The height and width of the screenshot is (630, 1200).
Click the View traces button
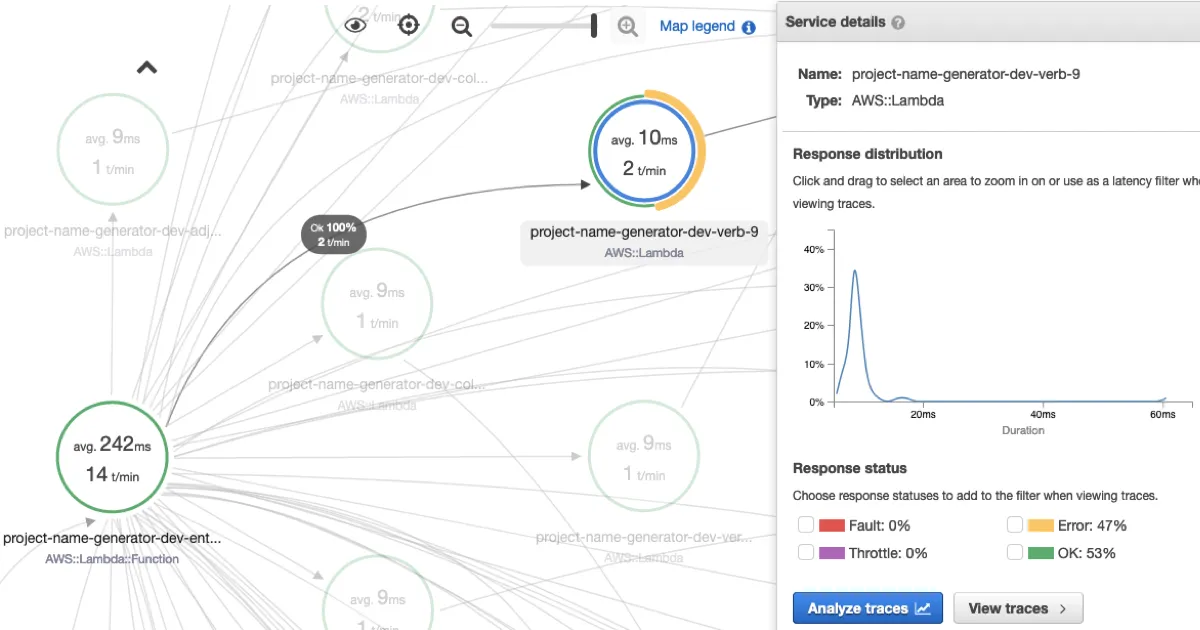coord(1018,608)
